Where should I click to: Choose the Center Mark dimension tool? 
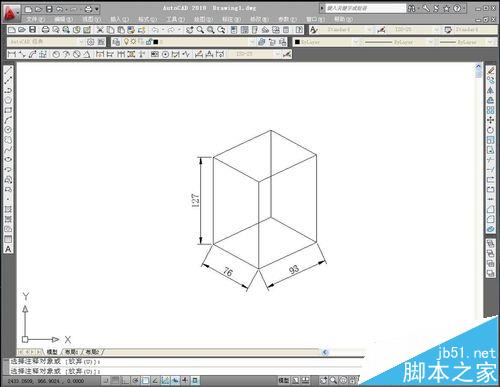coord(165,54)
